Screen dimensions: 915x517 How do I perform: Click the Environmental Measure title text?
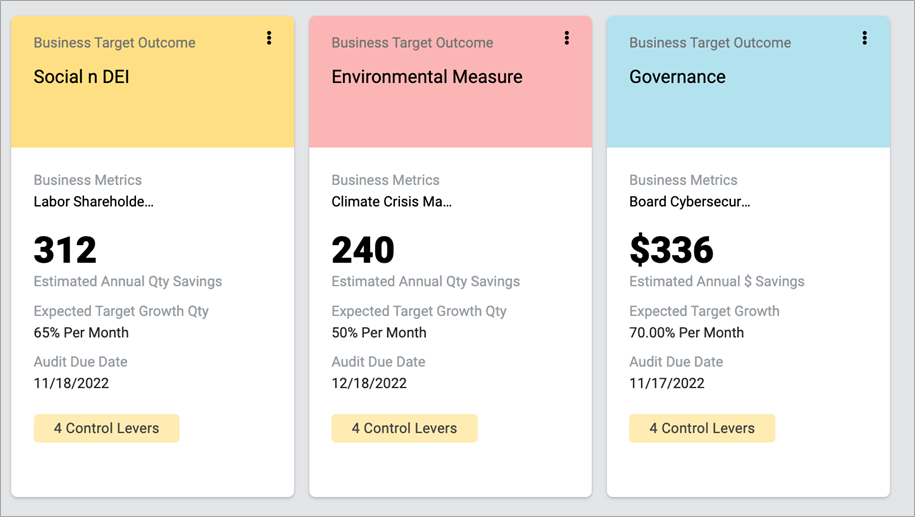[x=427, y=77]
